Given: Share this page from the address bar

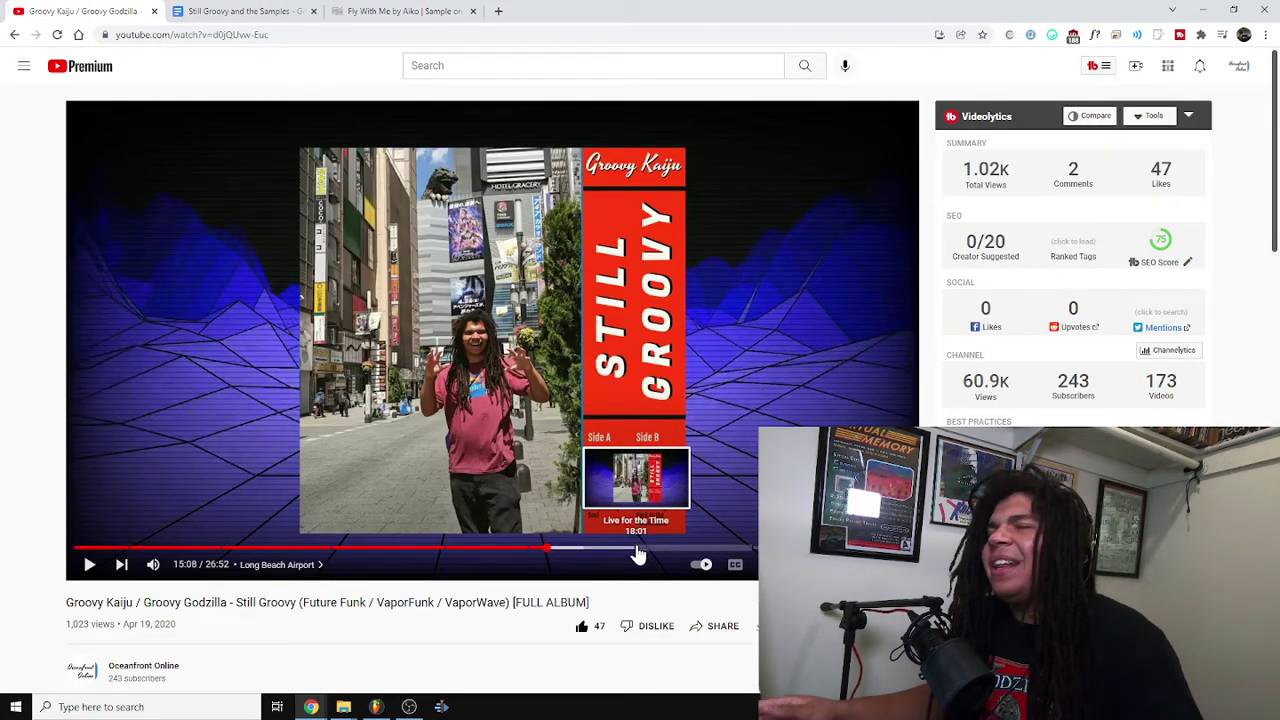Looking at the screenshot, I should point(960,35).
